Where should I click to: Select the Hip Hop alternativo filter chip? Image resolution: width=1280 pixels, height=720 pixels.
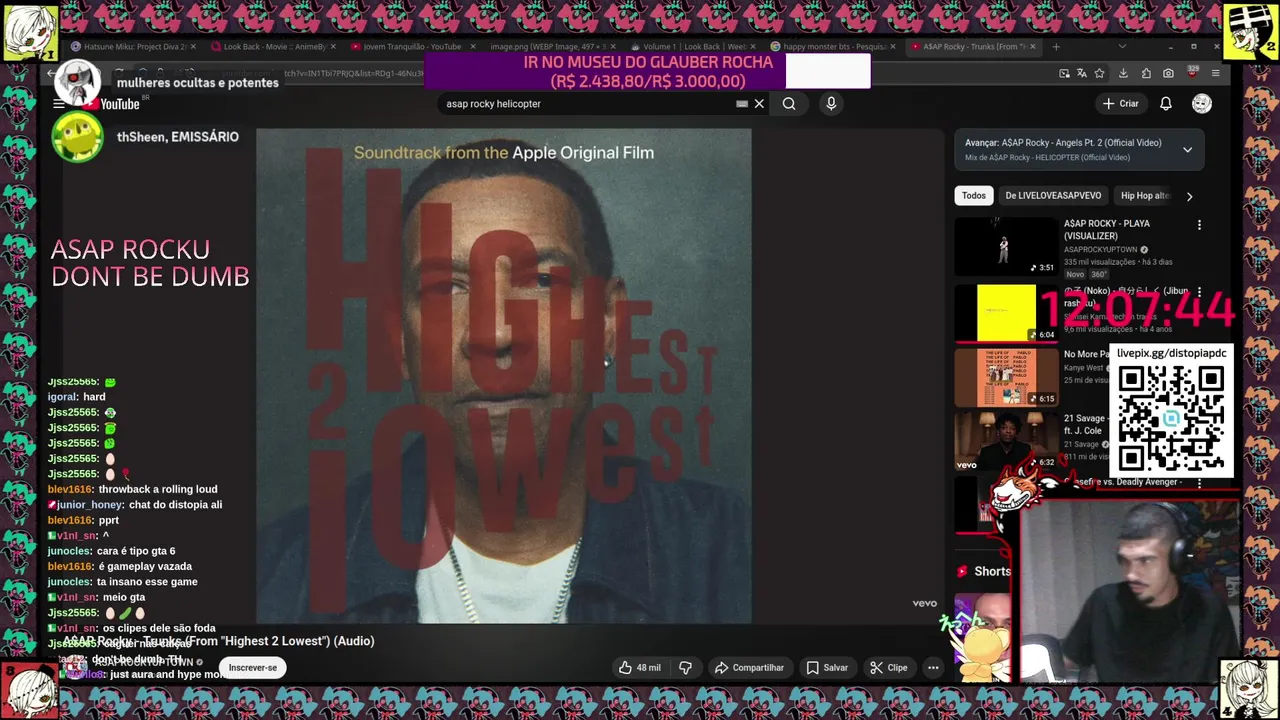point(1145,196)
